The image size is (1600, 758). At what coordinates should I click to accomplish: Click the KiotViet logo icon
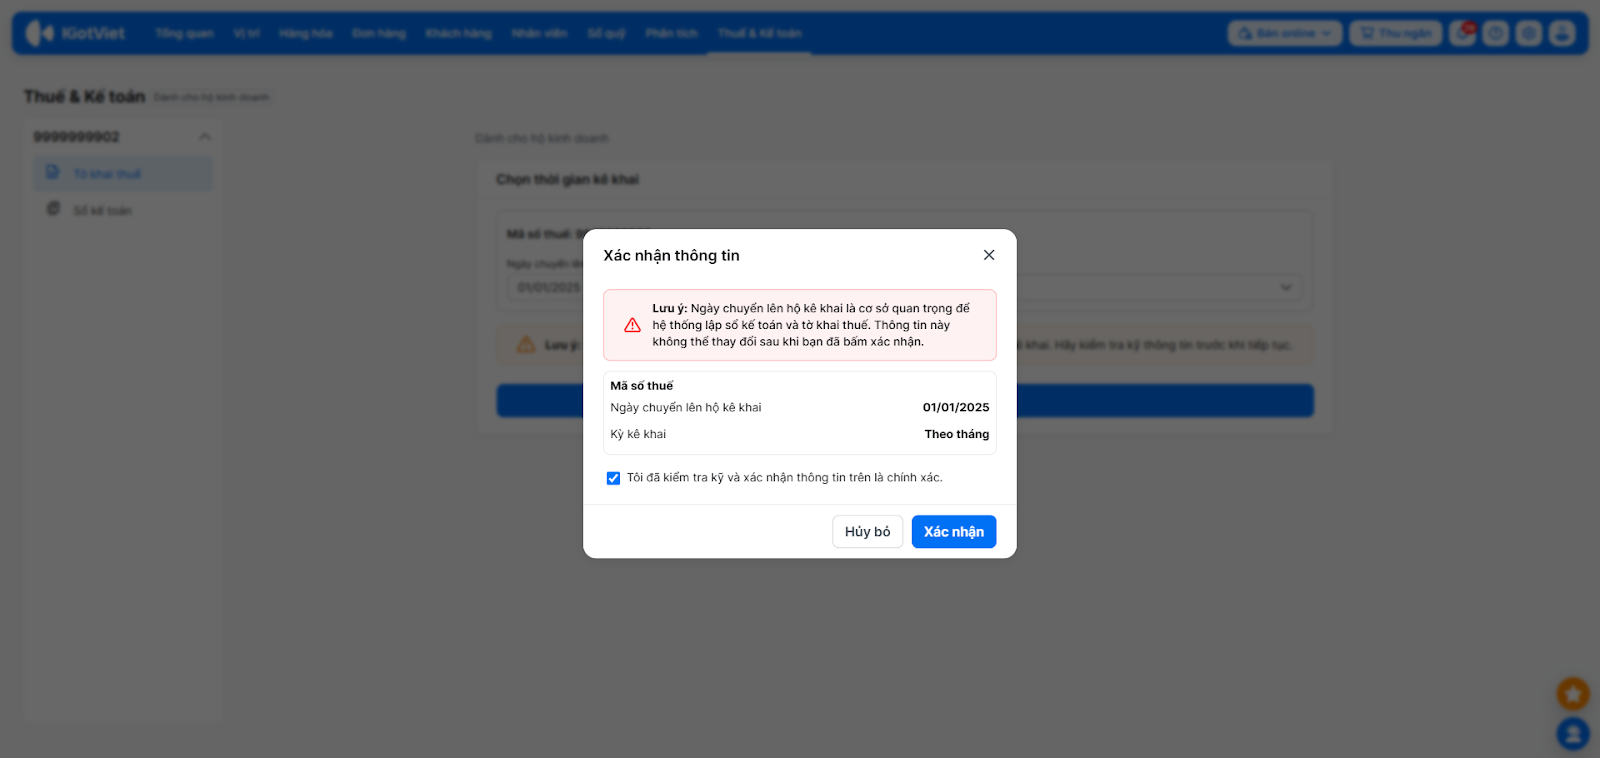tap(40, 33)
